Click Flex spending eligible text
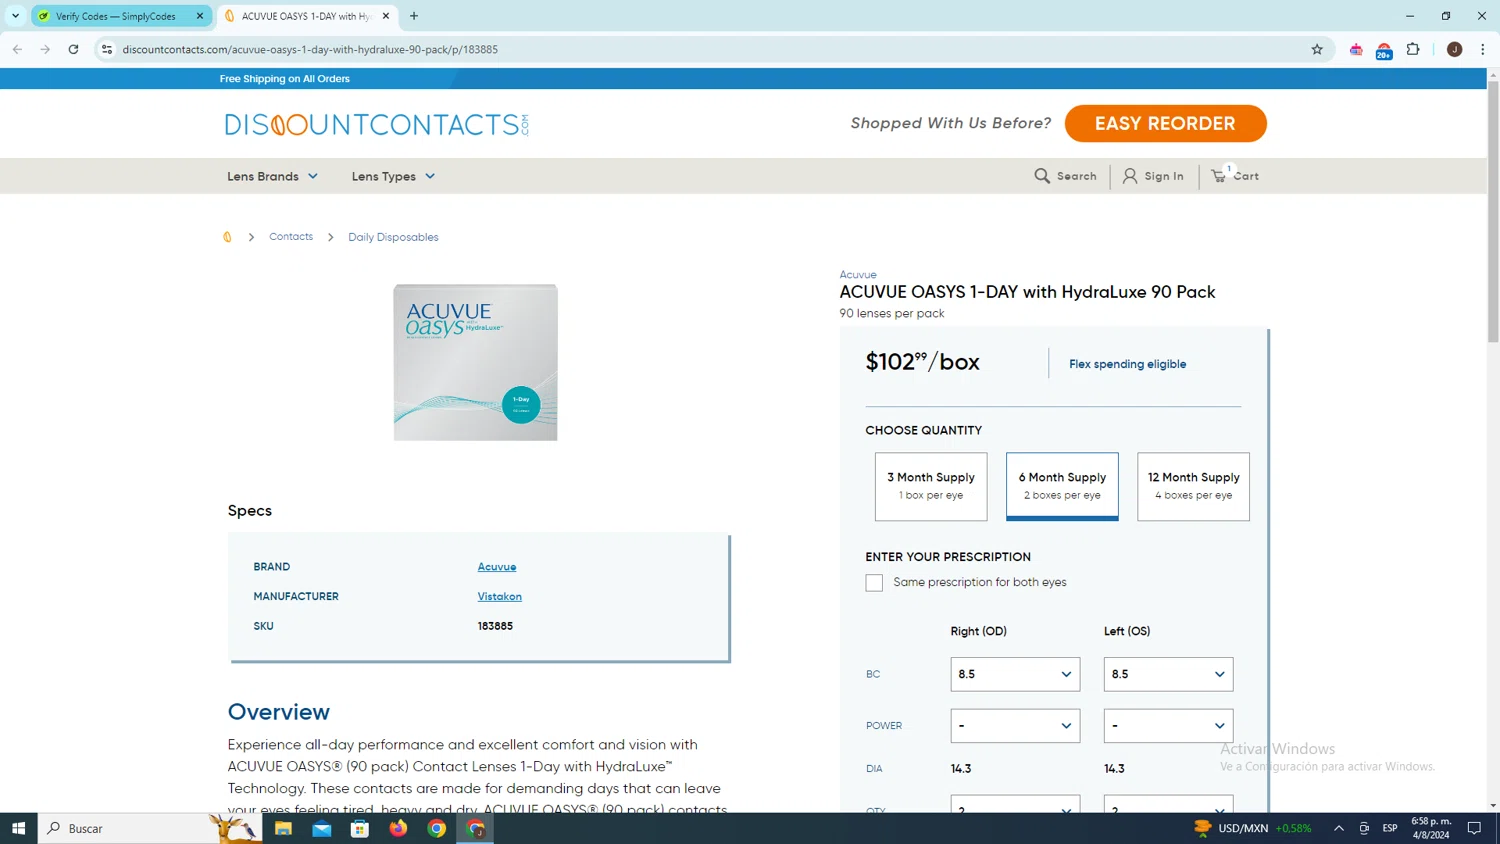The width and height of the screenshot is (1500, 844). coord(1127,364)
